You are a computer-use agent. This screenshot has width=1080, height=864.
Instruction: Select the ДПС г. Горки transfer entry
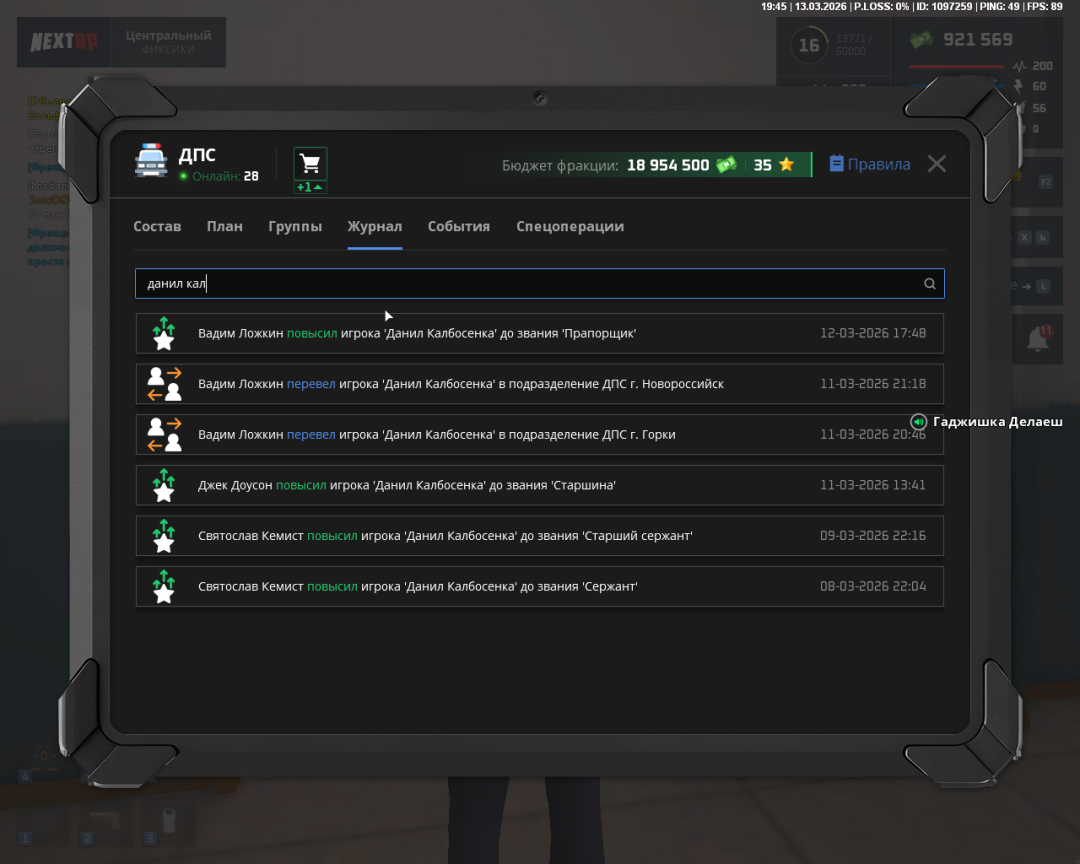(x=539, y=435)
